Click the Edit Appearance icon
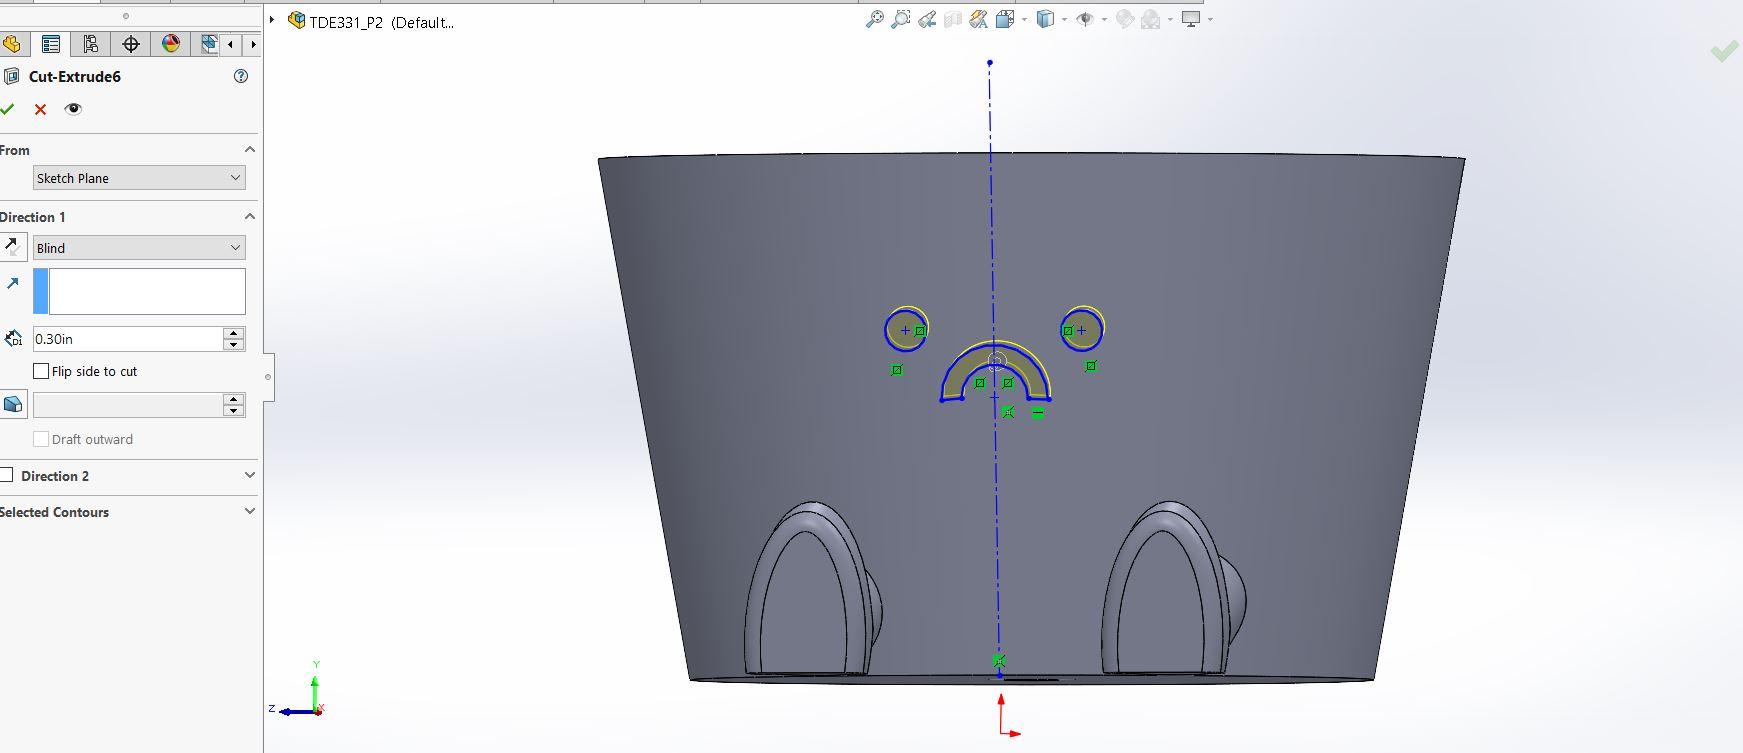Screen dimensions: 1743x753 tap(1124, 19)
